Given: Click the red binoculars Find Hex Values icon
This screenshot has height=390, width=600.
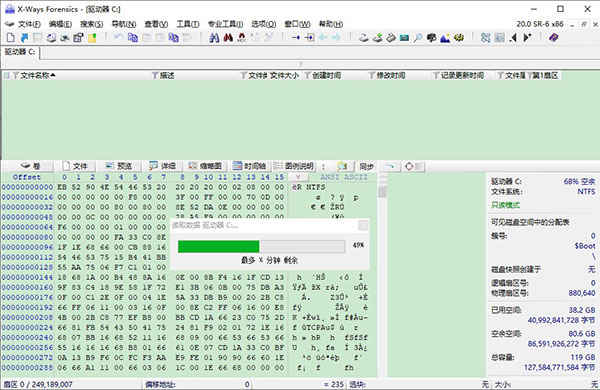Looking at the screenshot, I should click(228, 38).
